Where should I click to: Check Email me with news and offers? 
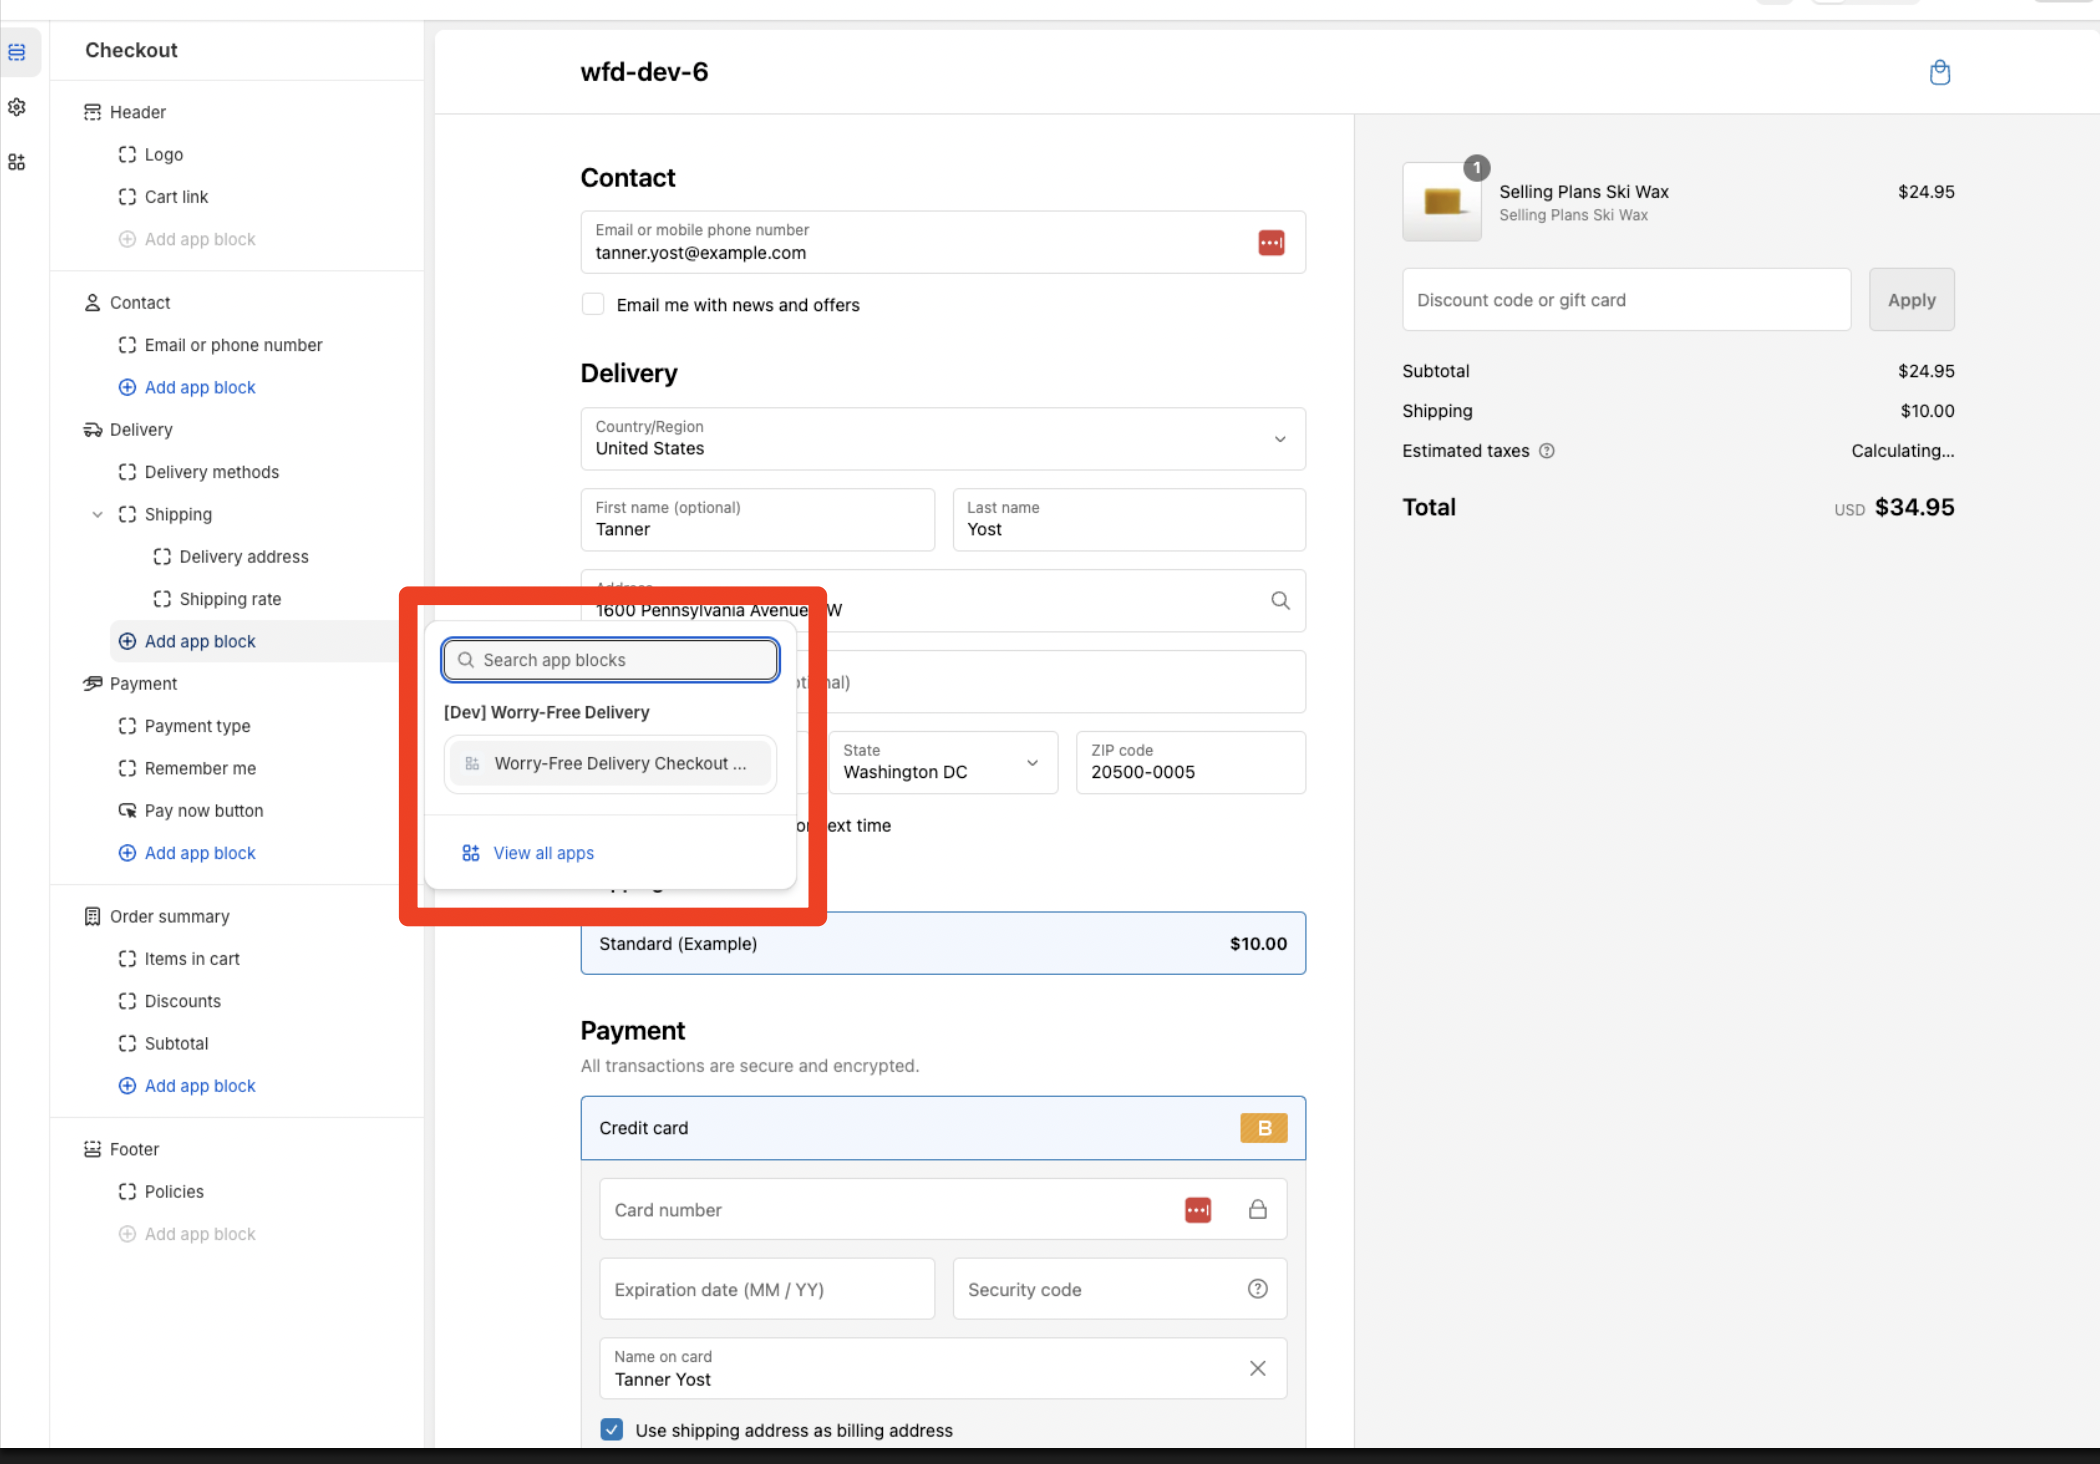[x=593, y=304]
